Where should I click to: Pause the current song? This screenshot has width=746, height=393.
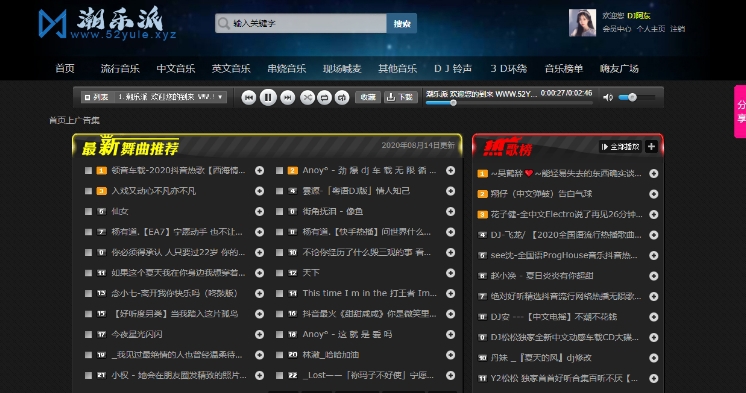pyautogui.click(x=268, y=98)
